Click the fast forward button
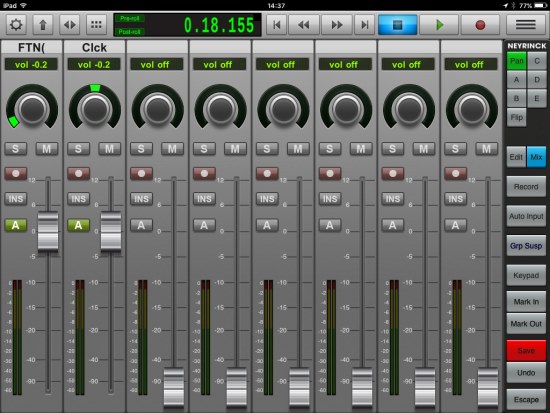Image resolution: width=550 pixels, height=413 pixels. tap(337, 25)
